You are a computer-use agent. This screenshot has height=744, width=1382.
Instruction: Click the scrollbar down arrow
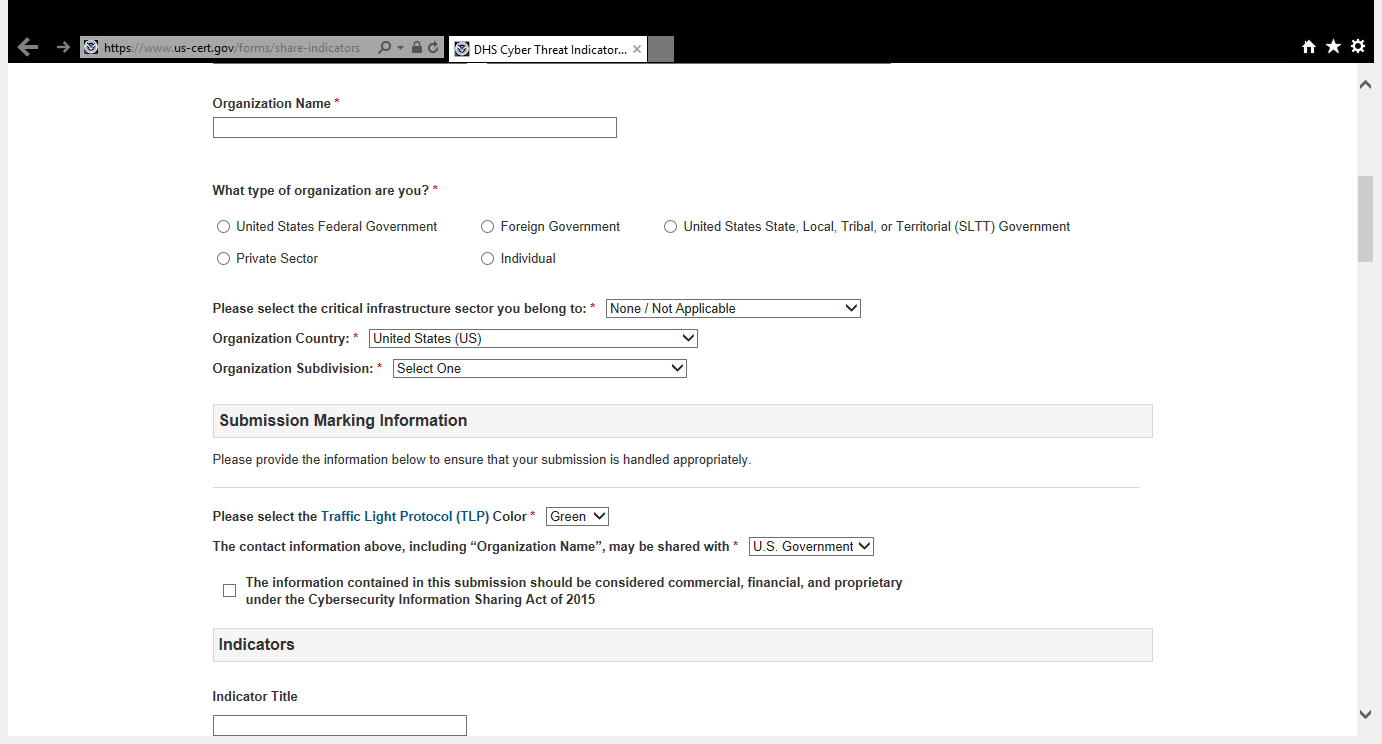(1366, 714)
